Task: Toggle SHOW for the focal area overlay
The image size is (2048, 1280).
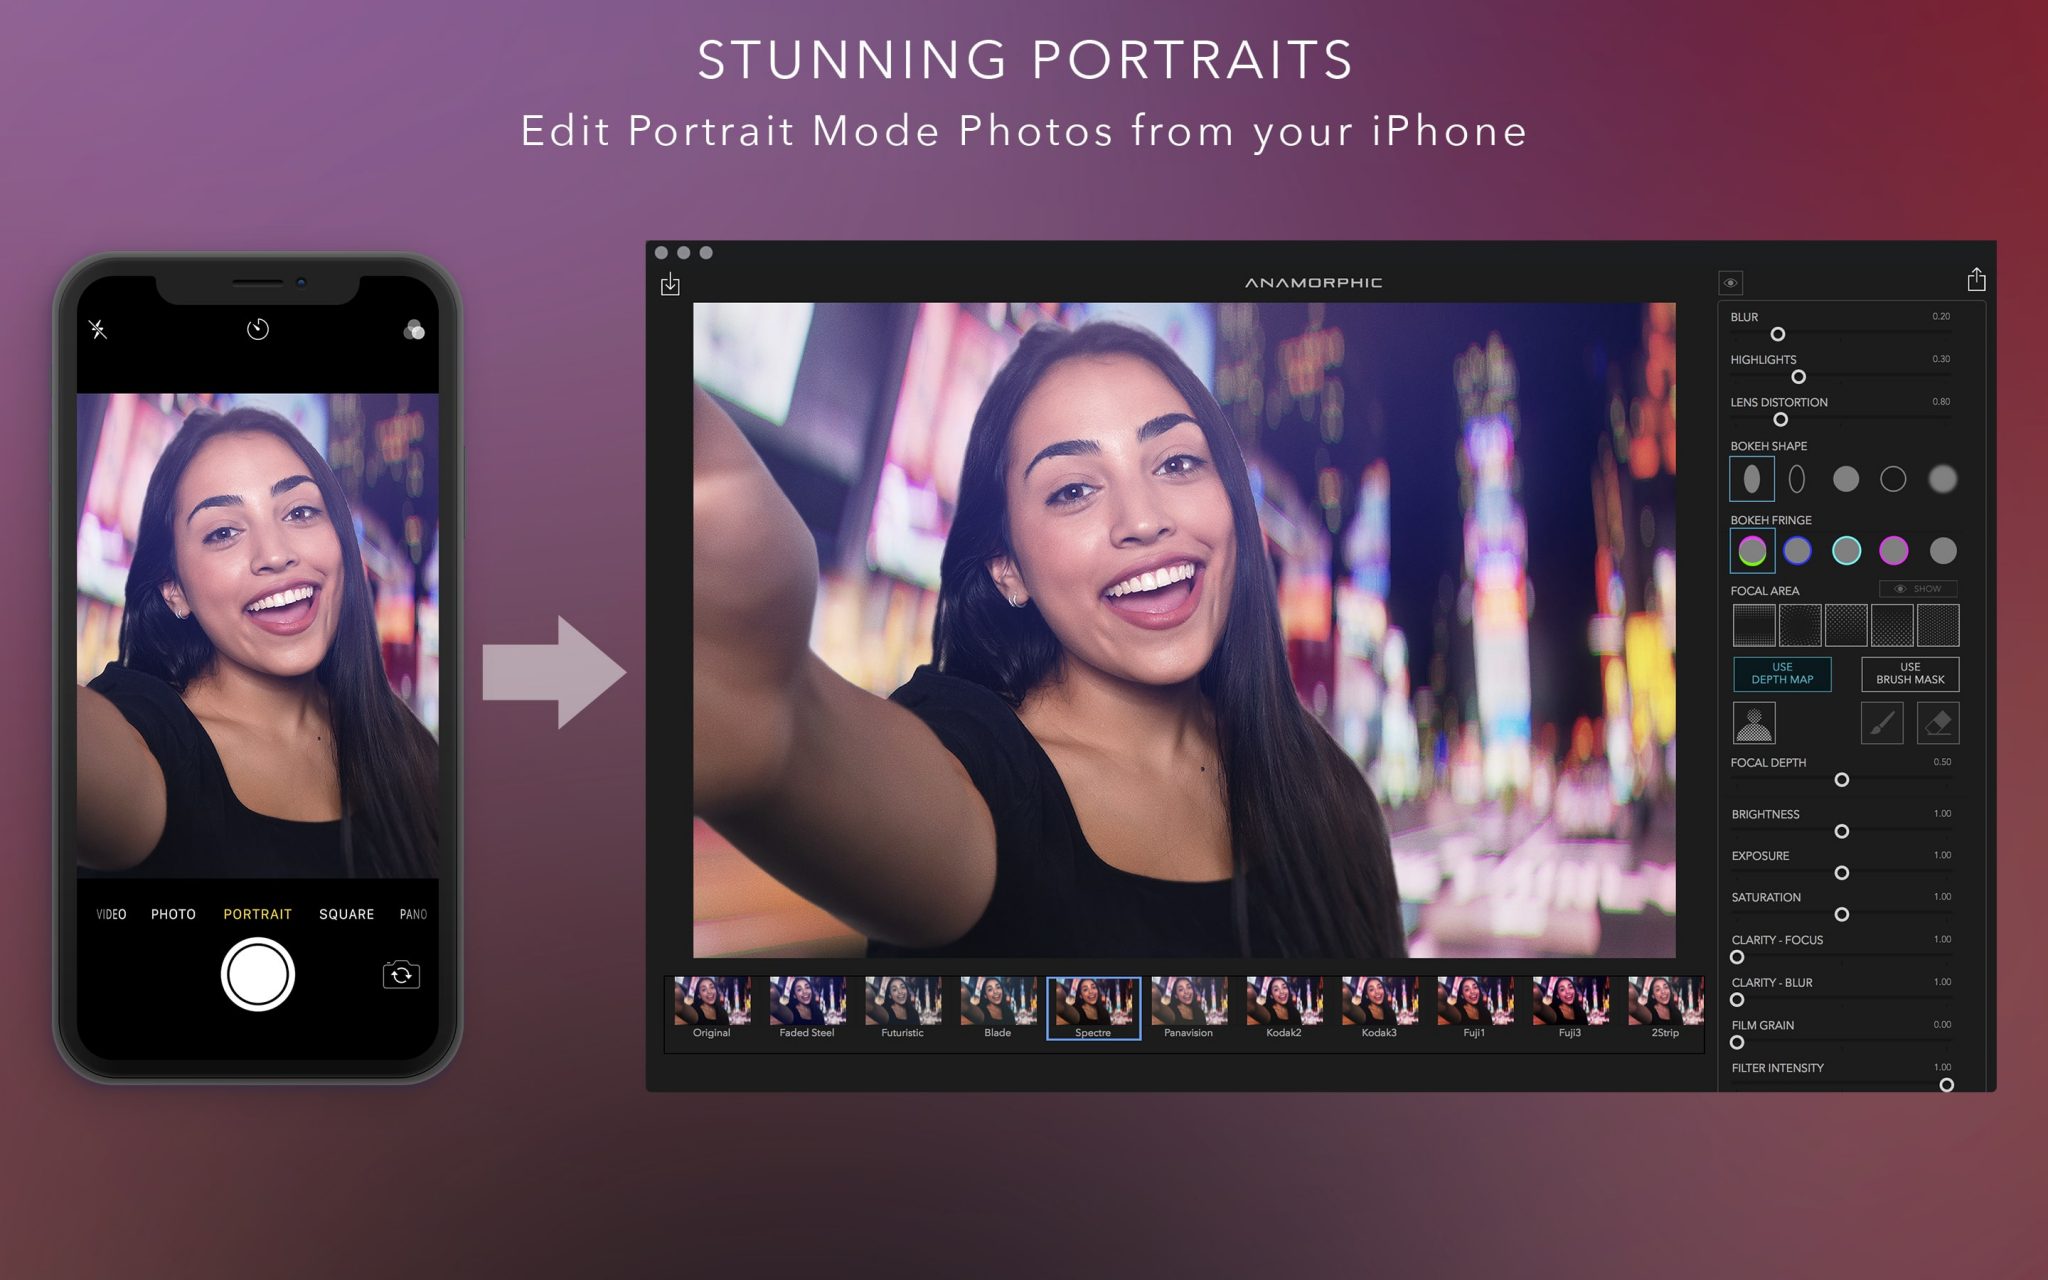Action: point(1919,589)
